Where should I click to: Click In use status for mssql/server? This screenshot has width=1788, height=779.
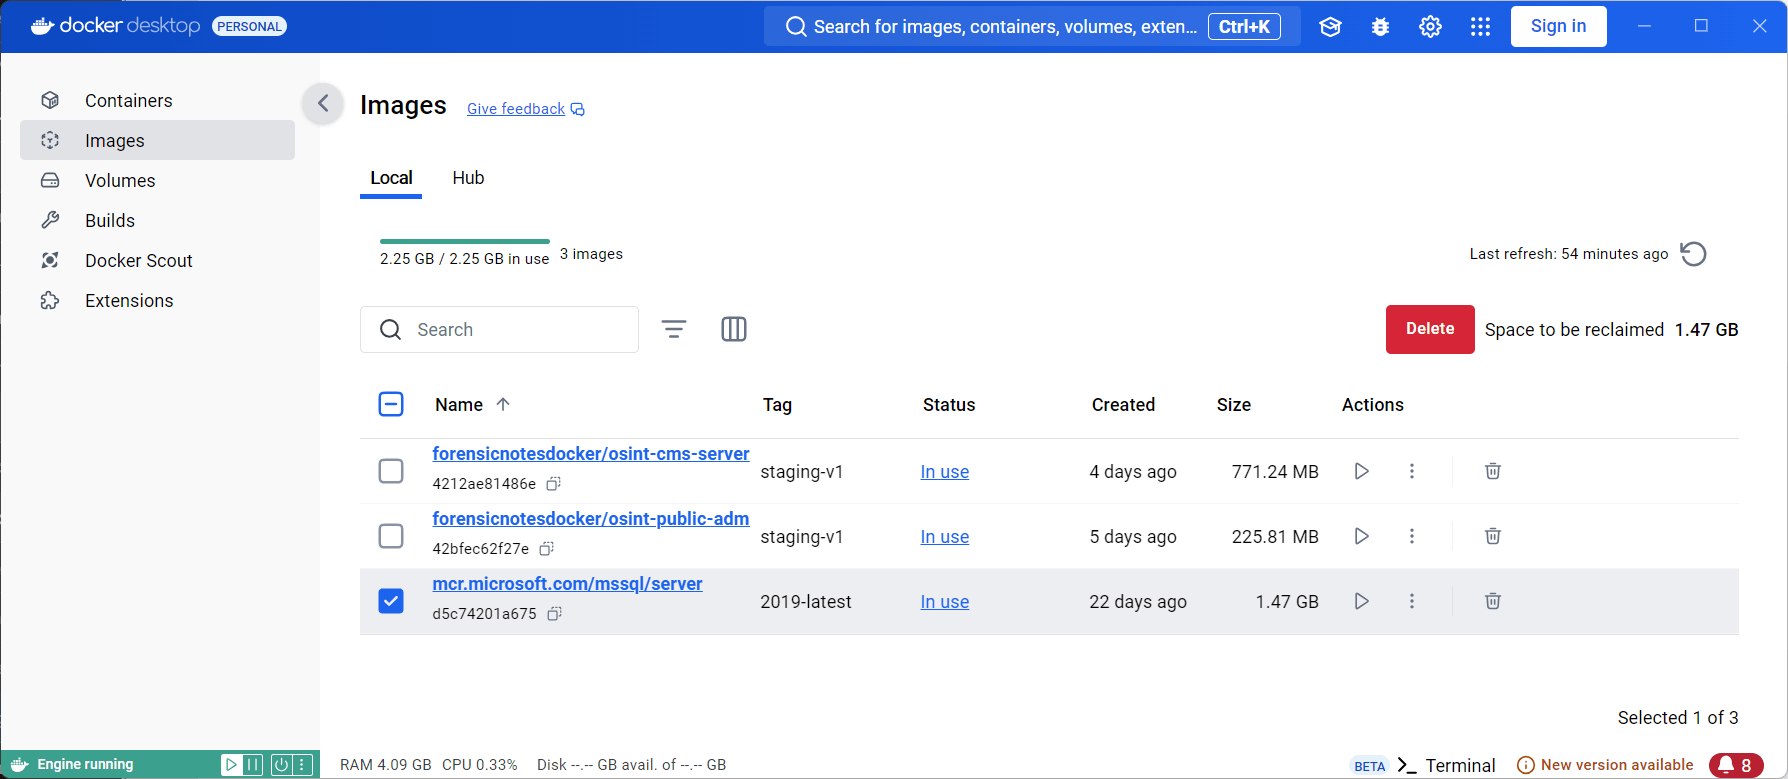(x=945, y=602)
